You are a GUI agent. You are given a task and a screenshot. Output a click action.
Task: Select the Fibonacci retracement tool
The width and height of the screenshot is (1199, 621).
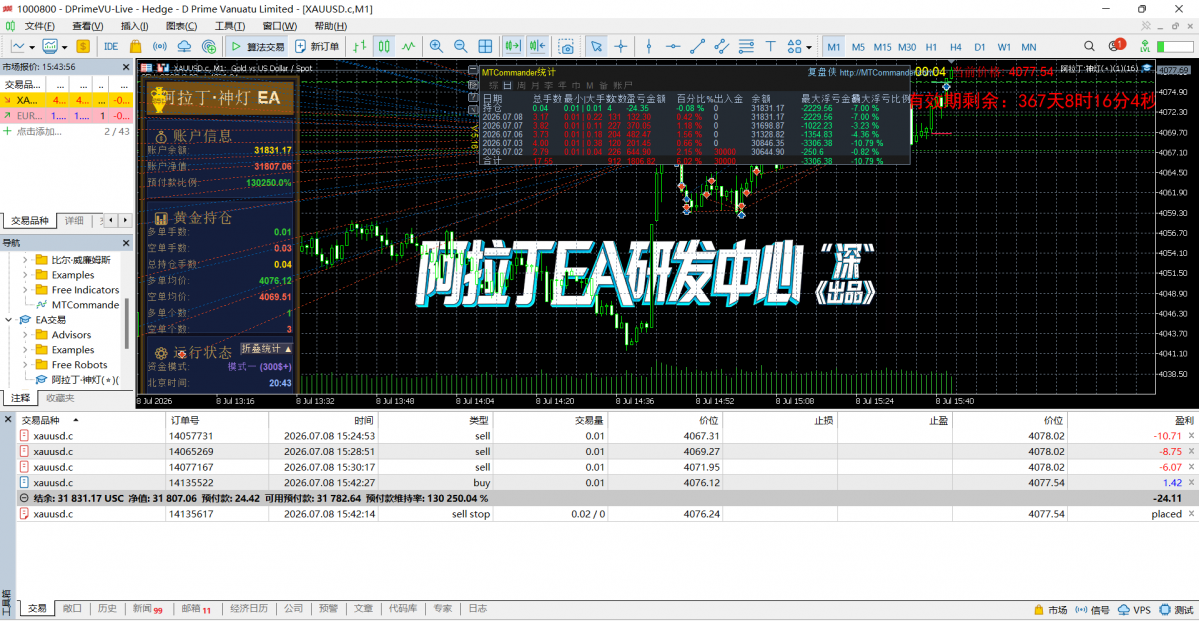(746, 46)
